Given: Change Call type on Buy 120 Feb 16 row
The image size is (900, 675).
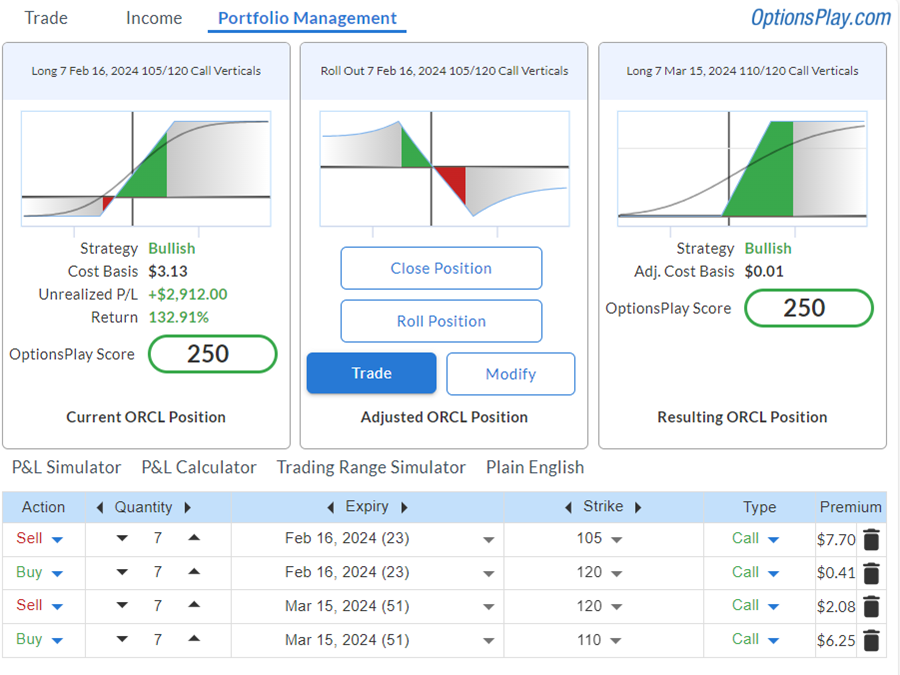Looking at the screenshot, I should point(773,573).
